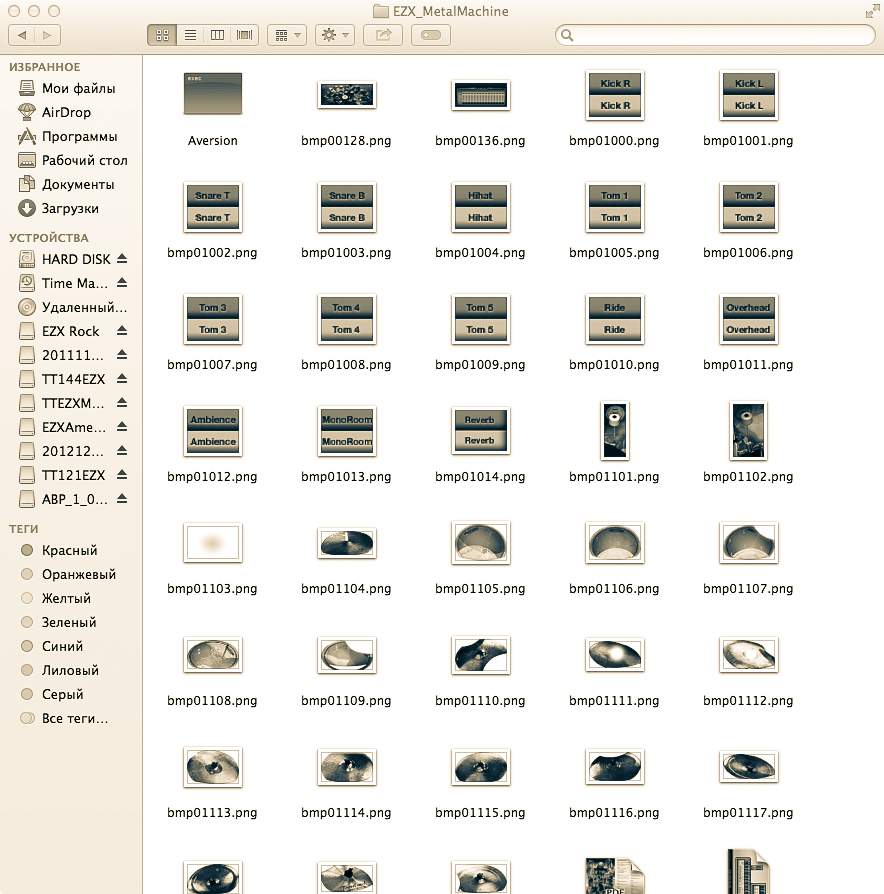
Task: Switch to Cover Flow view
Action: pyautogui.click(x=244, y=35)
